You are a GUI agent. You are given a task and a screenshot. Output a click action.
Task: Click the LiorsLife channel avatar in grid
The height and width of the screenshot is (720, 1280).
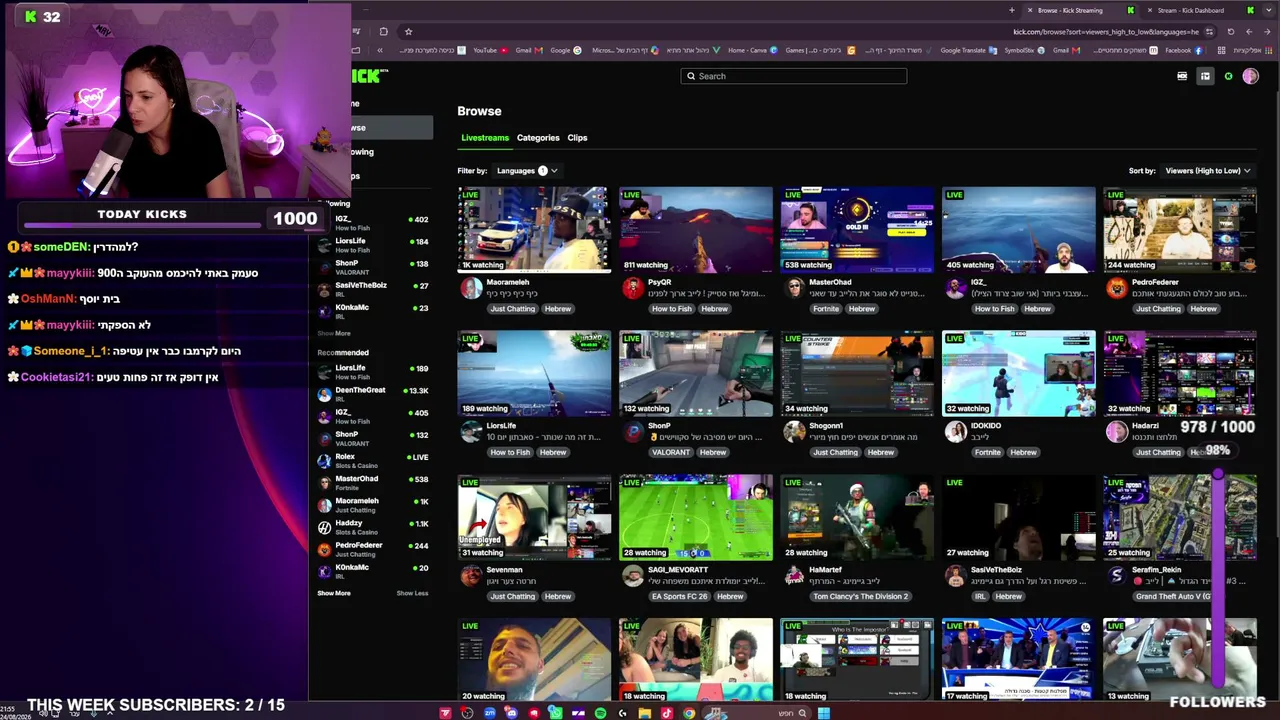click(471, 432)
